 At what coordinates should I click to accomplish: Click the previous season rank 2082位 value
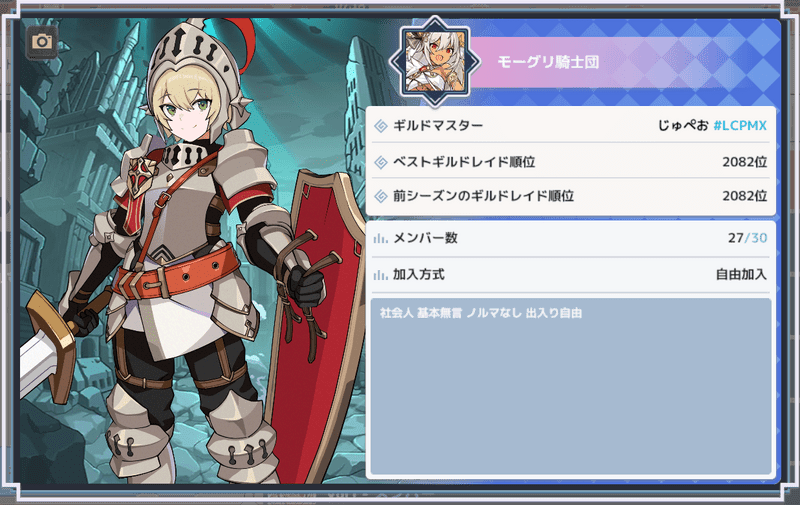coord(744,196)
